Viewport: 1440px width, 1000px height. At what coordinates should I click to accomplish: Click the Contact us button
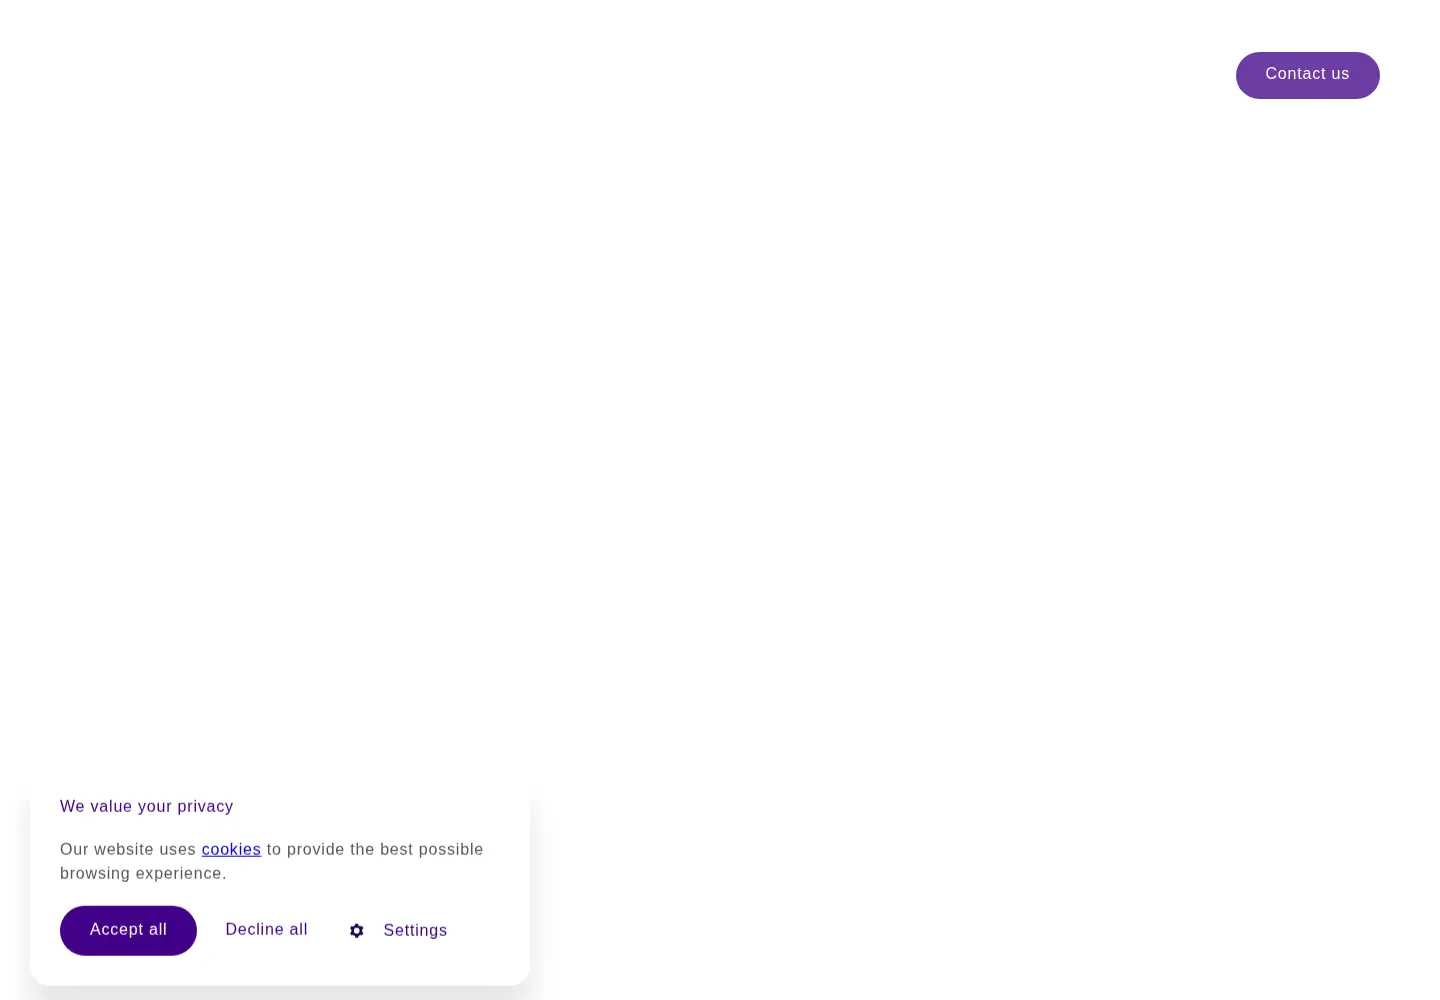click(x=1307, y=75)
